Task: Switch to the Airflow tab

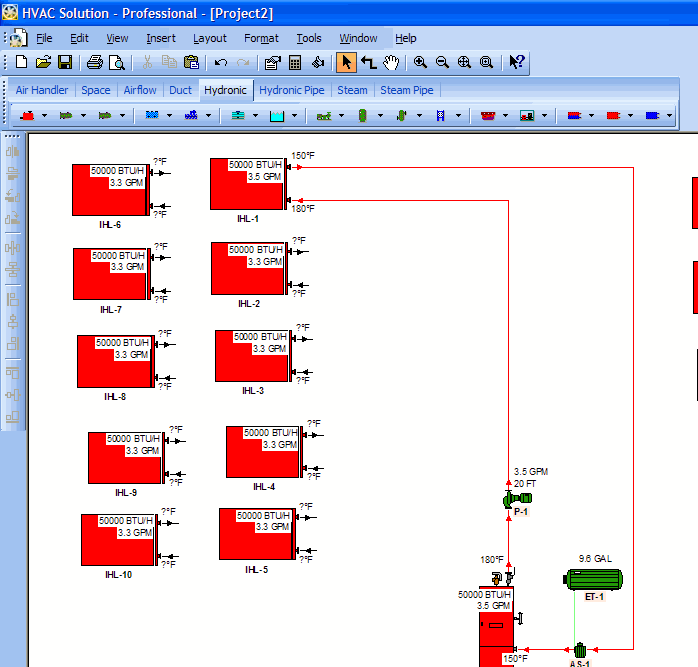Action: (140, 90)
